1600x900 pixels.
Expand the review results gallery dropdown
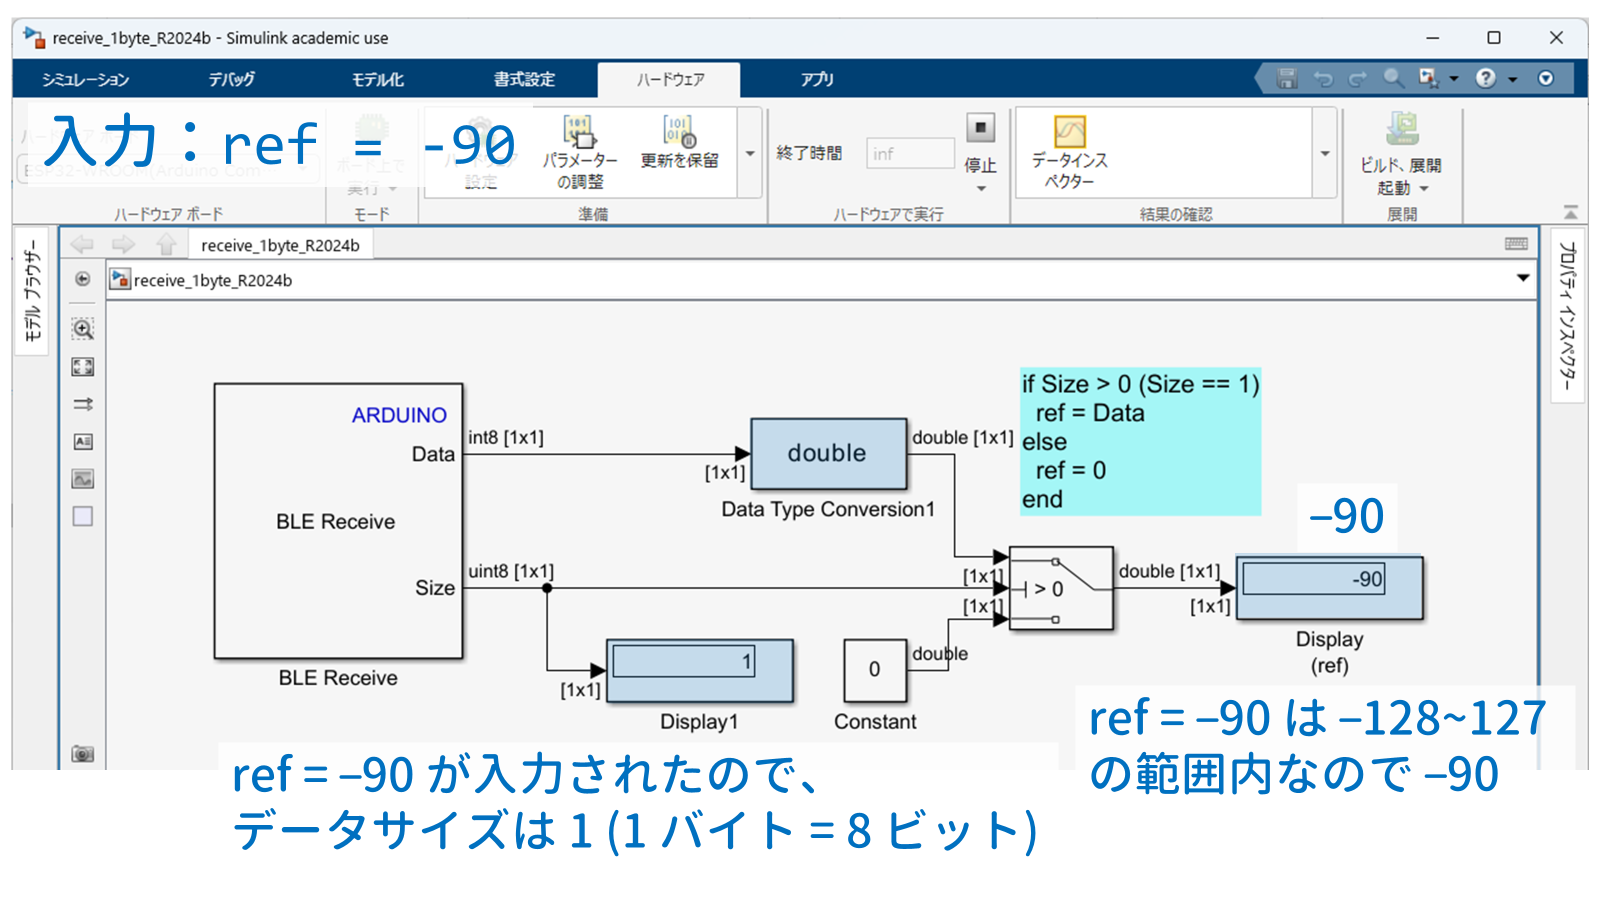pos(1325,154)
